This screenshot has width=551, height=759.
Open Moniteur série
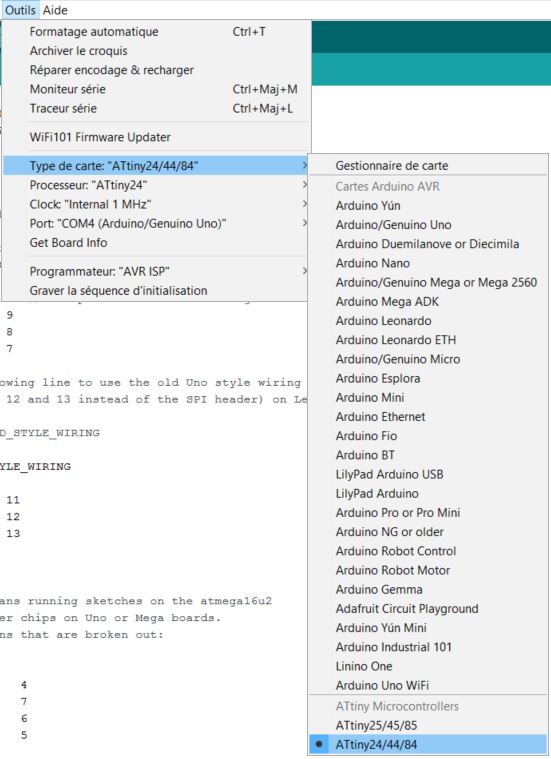tap(155, 89)
